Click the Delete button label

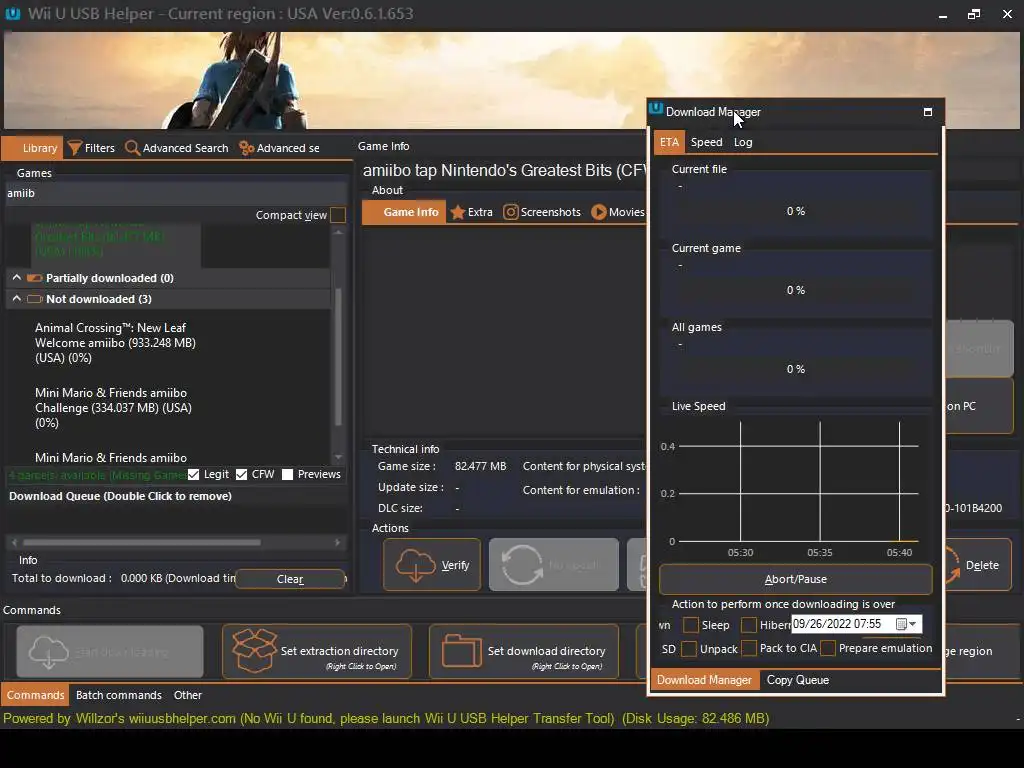[982, 566]
